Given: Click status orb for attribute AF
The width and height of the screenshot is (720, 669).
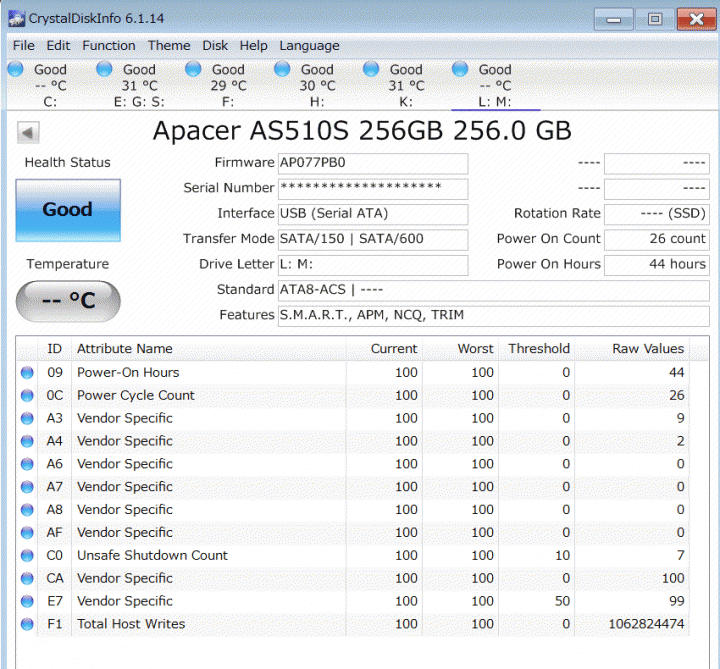Looking at the screenshot, I should [x=27, y=533].
